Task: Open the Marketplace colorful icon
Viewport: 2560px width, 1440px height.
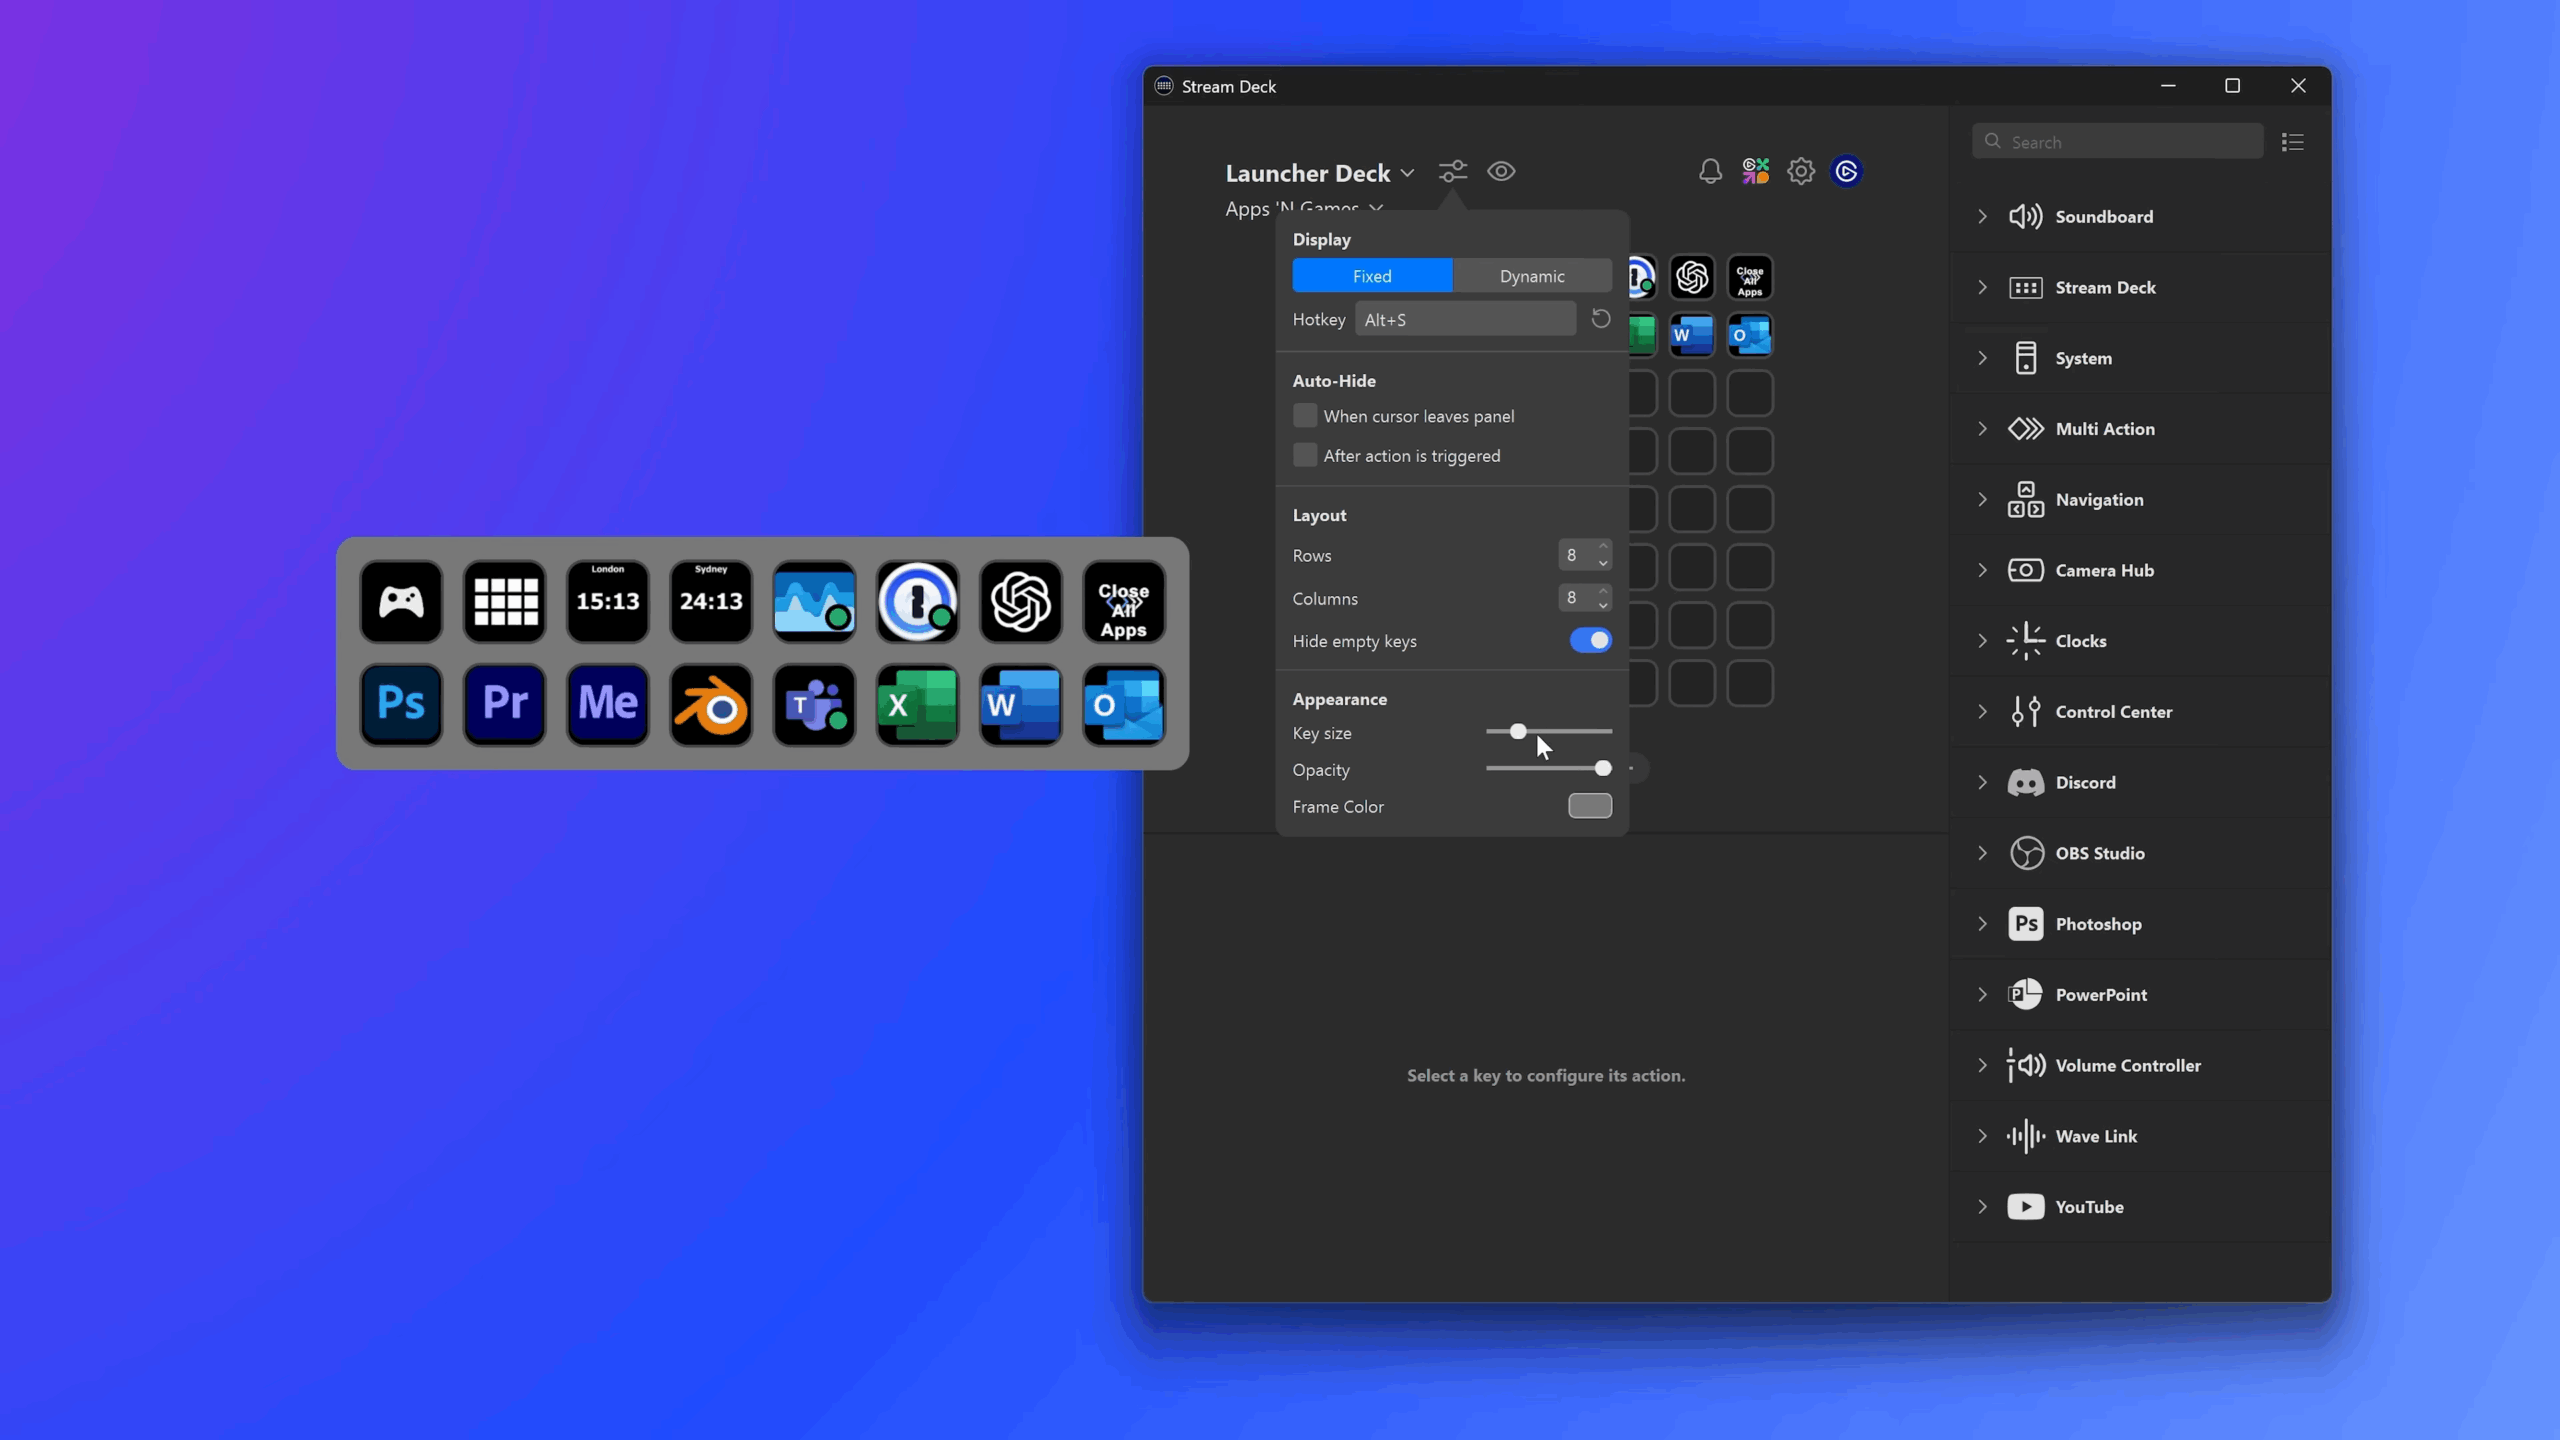Action: pos(1756,171)
